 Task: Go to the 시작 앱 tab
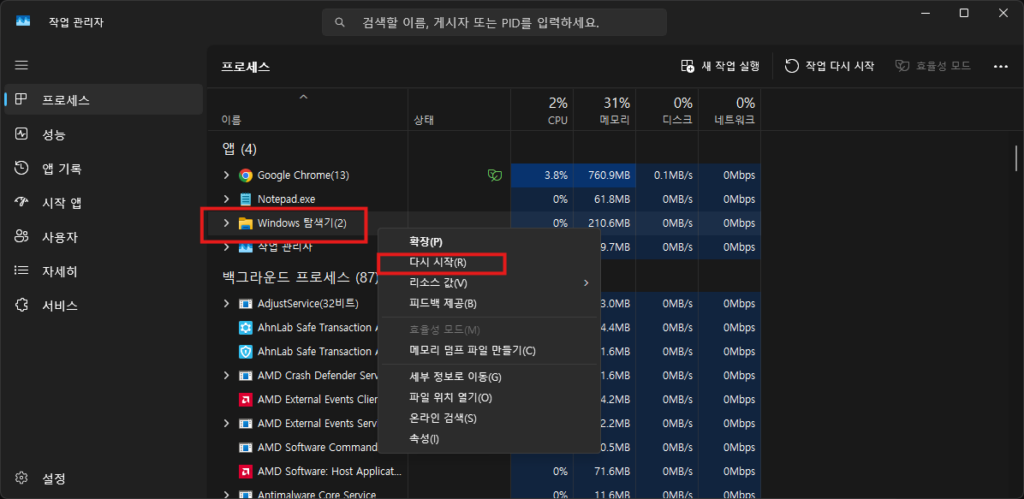click(x=104, y=202)
